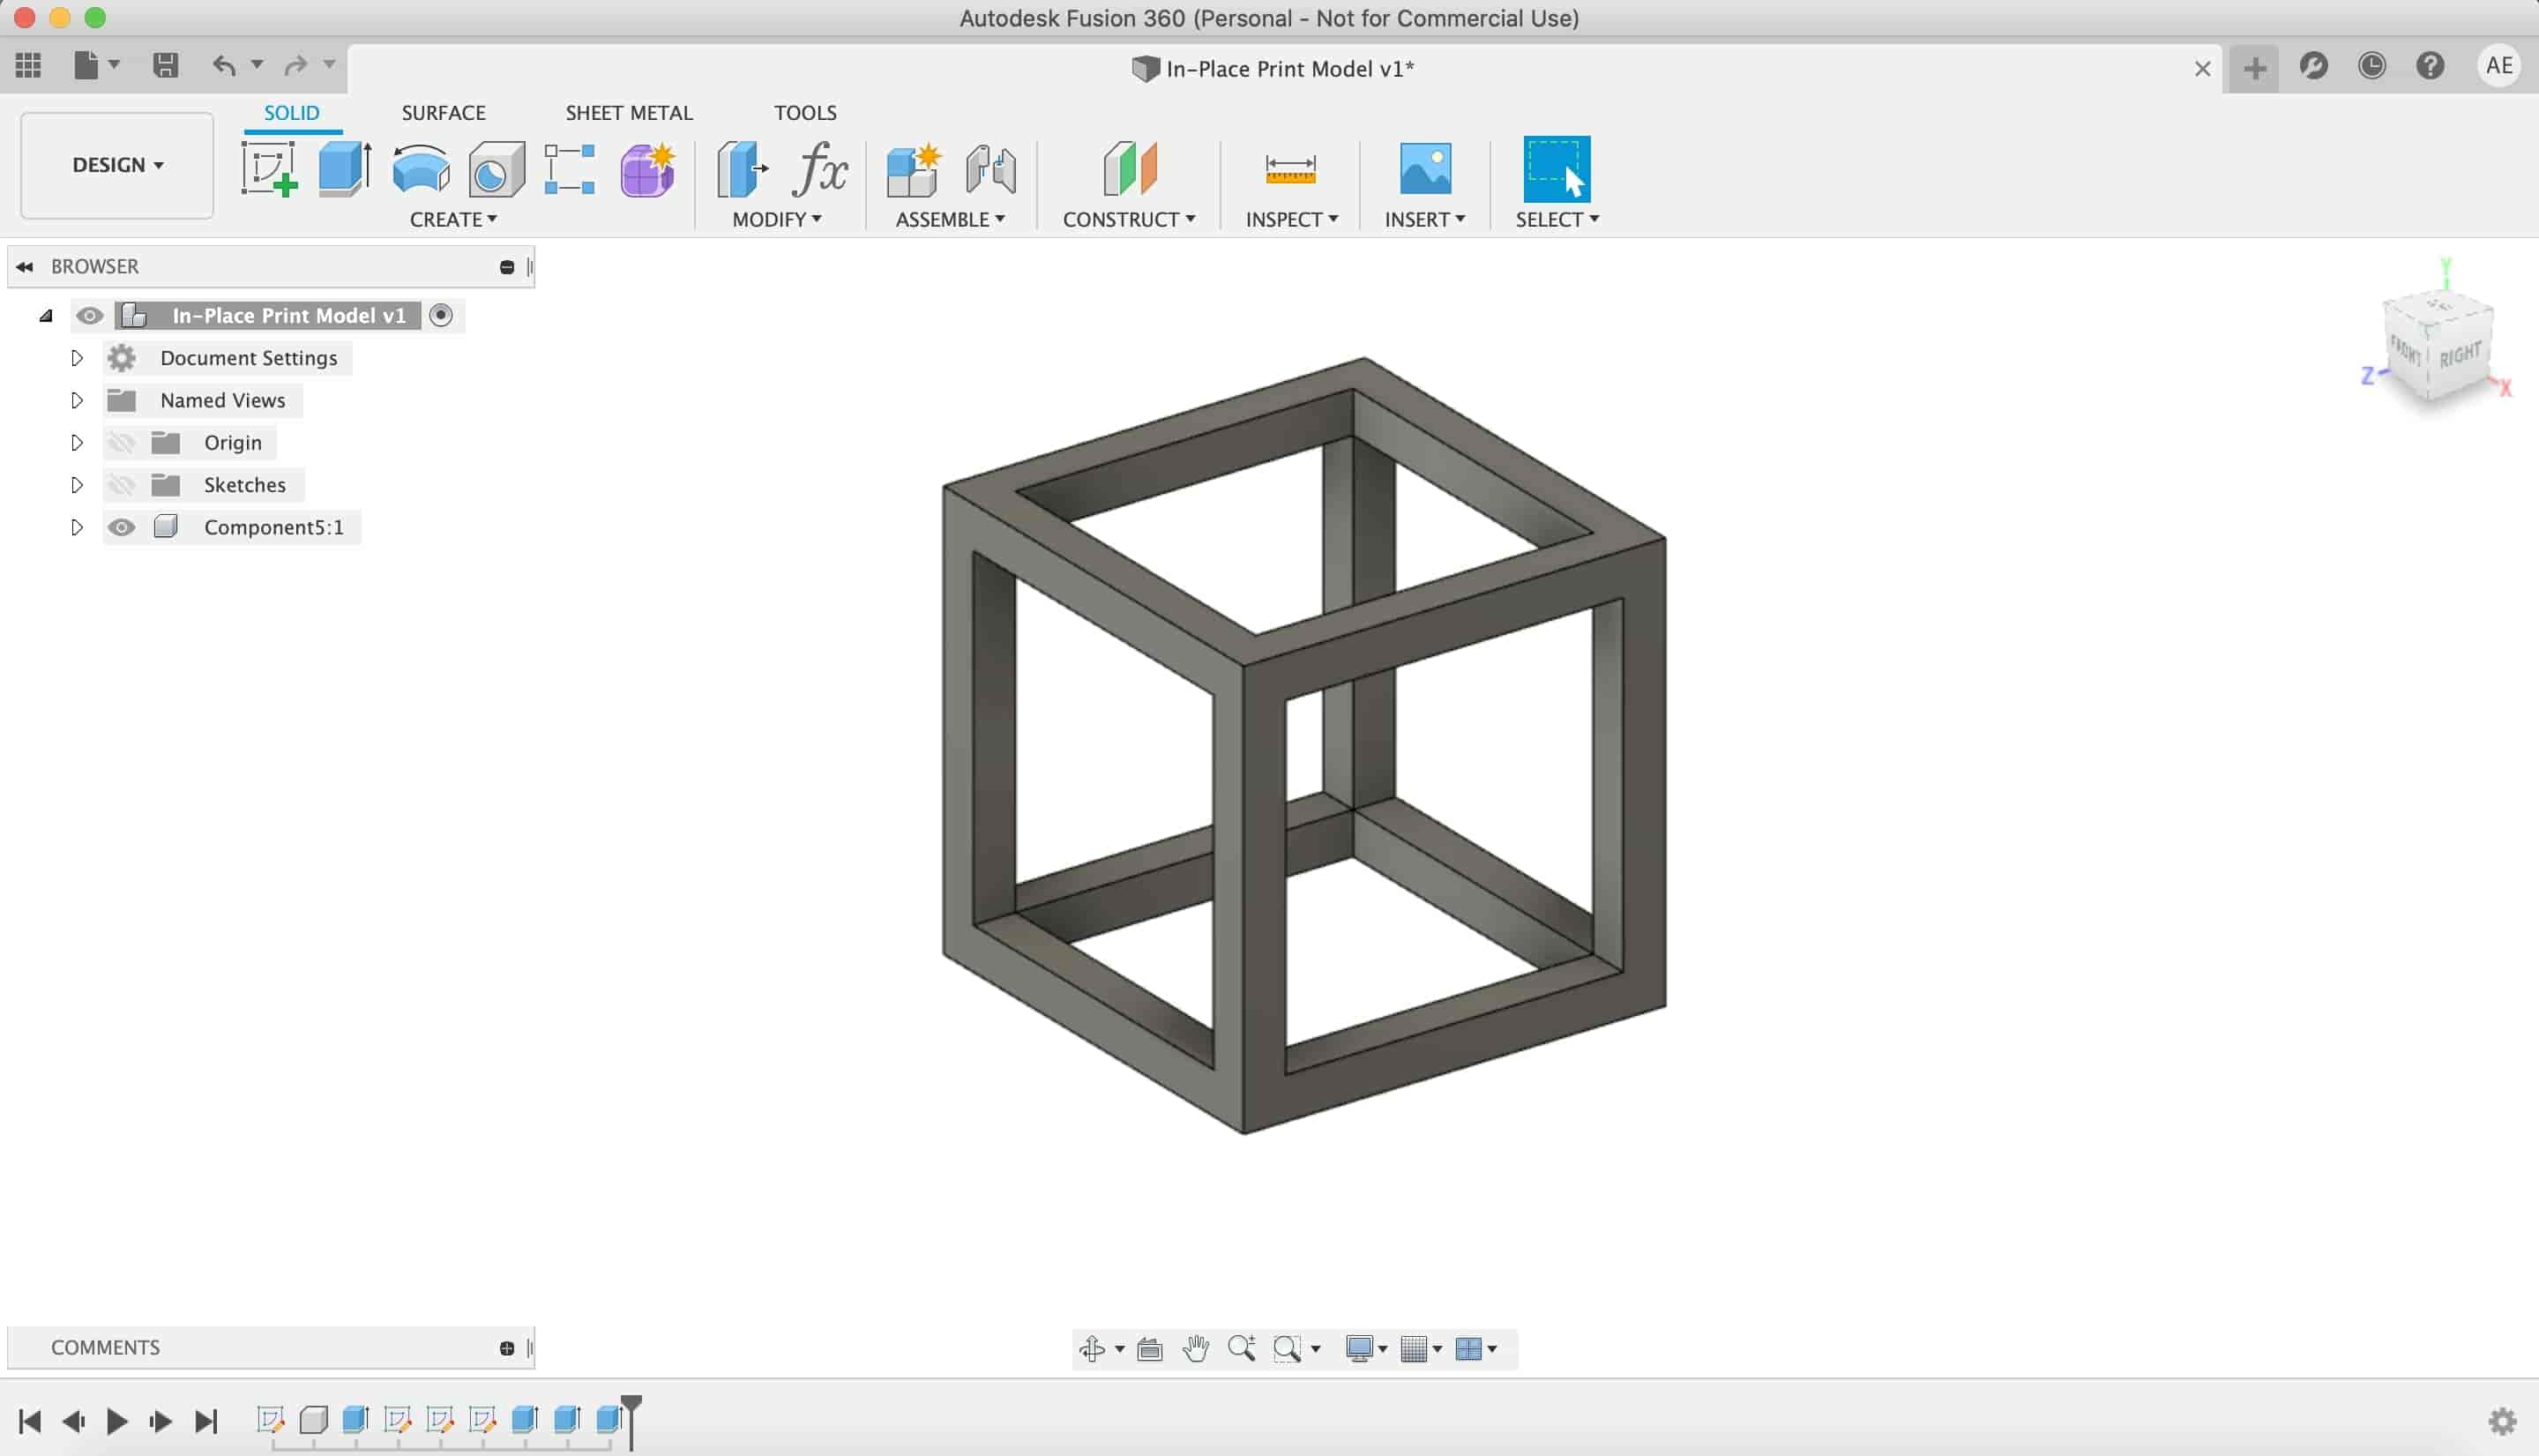This screenshot has height=1456, width=2539.
Task: Open Change Parameters fx tool
Action: pyautogui.click(x=820, y=168)
